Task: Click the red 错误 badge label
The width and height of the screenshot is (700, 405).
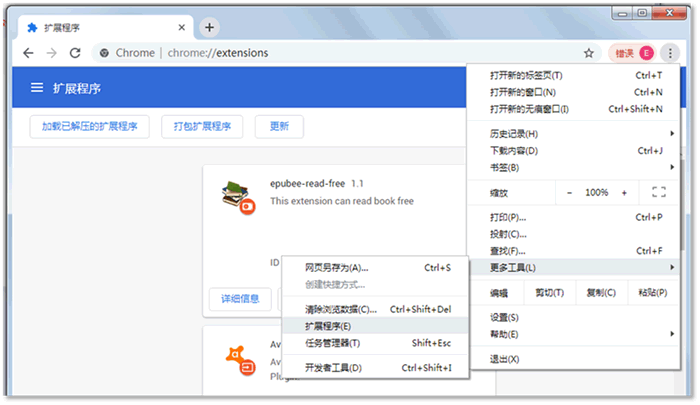Action: [625, 54]
